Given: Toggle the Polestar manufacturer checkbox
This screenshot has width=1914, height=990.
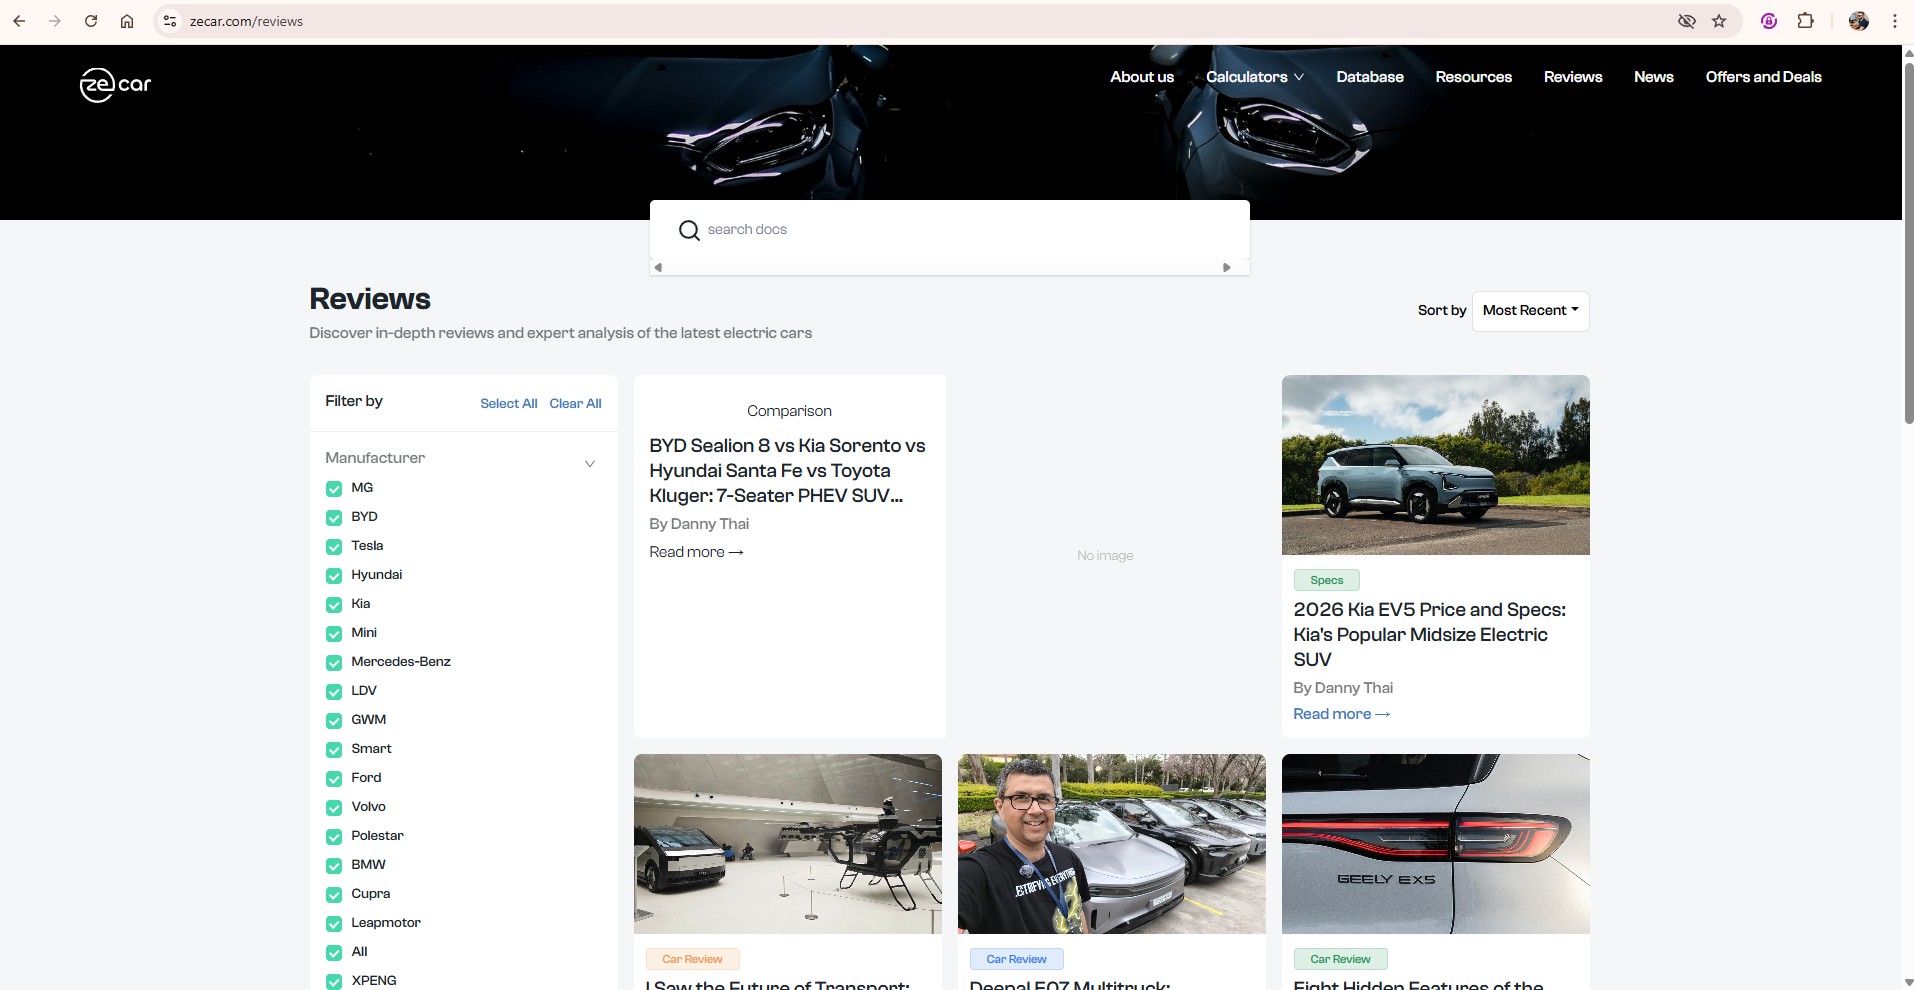Looking at the screenshot, I should (x=334, y=837).
